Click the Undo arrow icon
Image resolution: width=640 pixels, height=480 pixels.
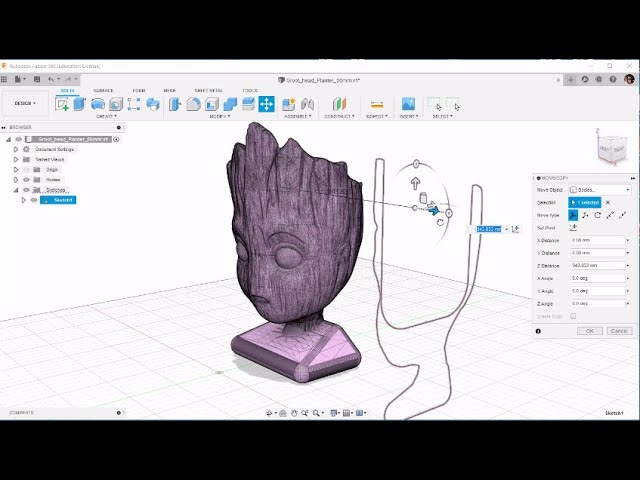coord(51,79)
